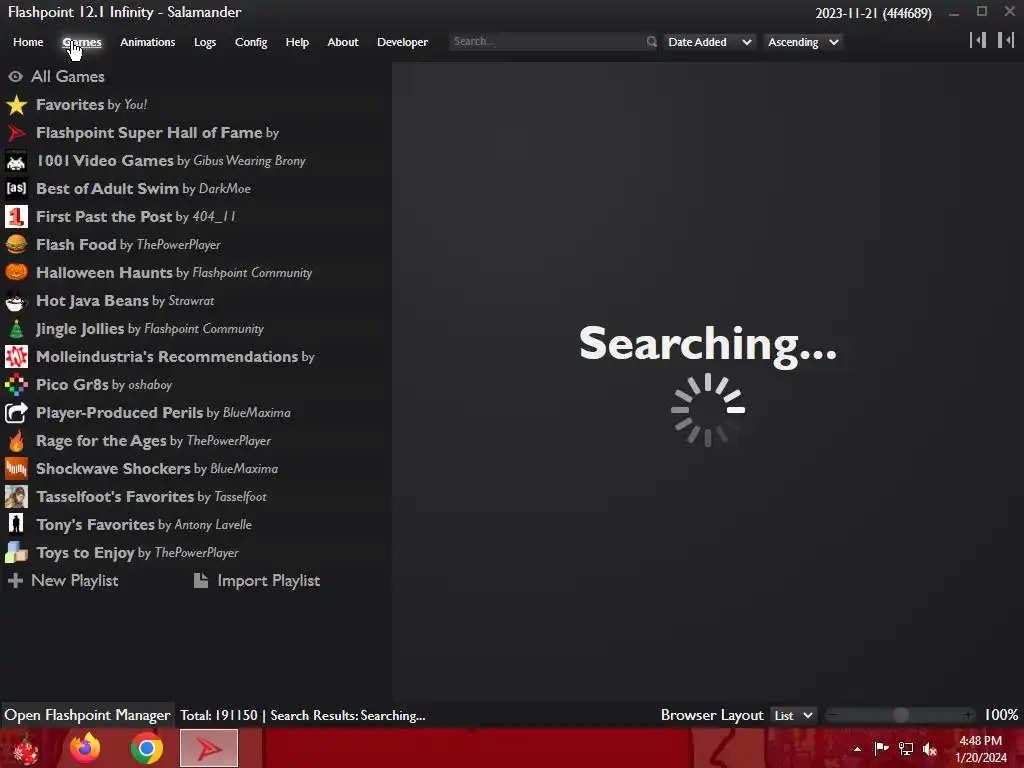Click the Search input field
This screenshot has width=1024, height=768.
[547, 41]
